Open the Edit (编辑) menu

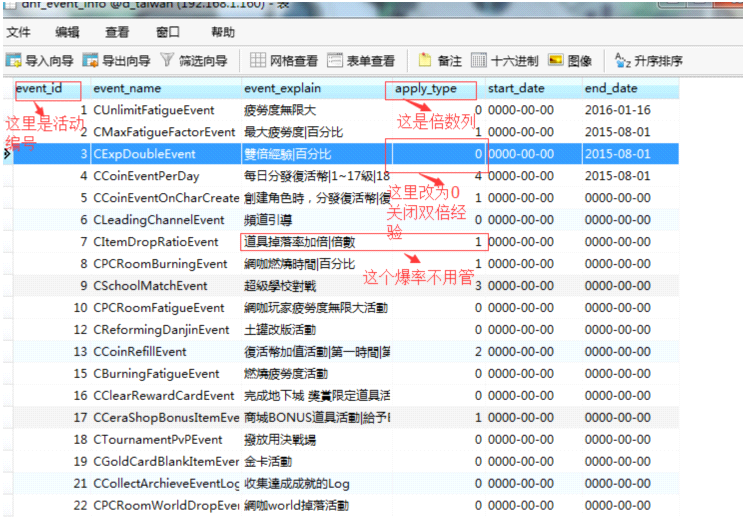[x=68, y=32]
